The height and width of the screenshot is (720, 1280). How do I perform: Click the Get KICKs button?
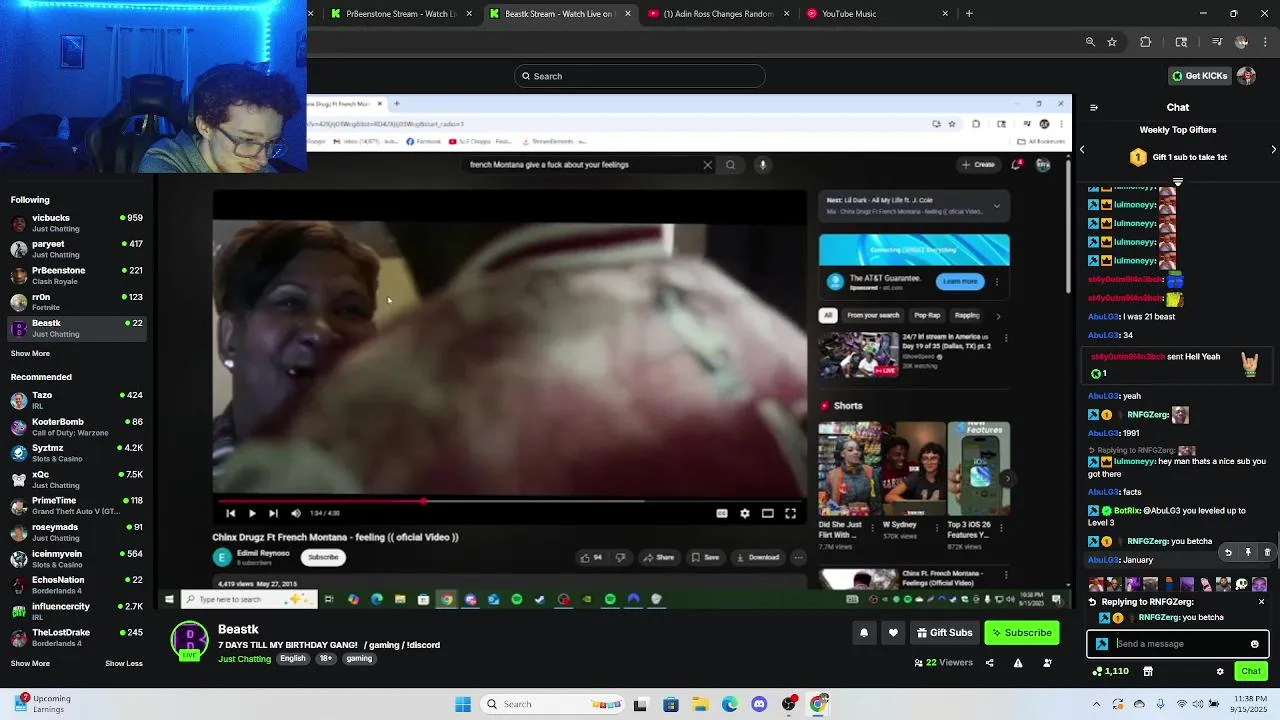pyautogui.click(x=1199, y=76)
